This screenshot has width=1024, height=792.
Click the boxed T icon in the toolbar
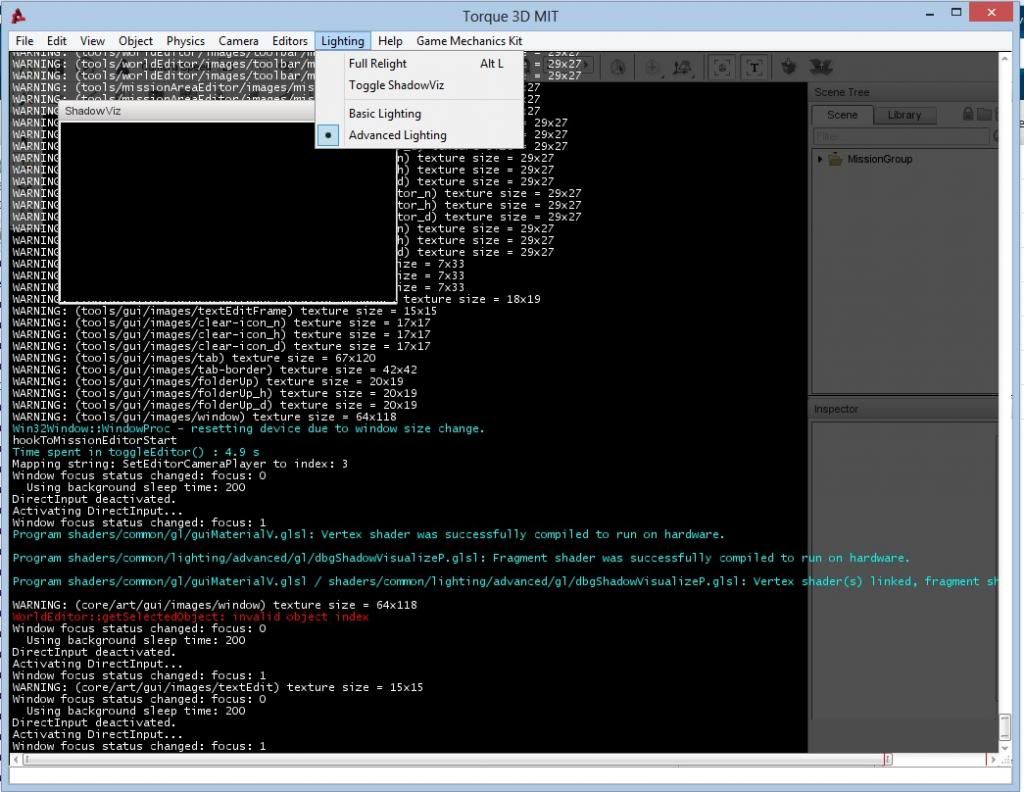(753, 67)
